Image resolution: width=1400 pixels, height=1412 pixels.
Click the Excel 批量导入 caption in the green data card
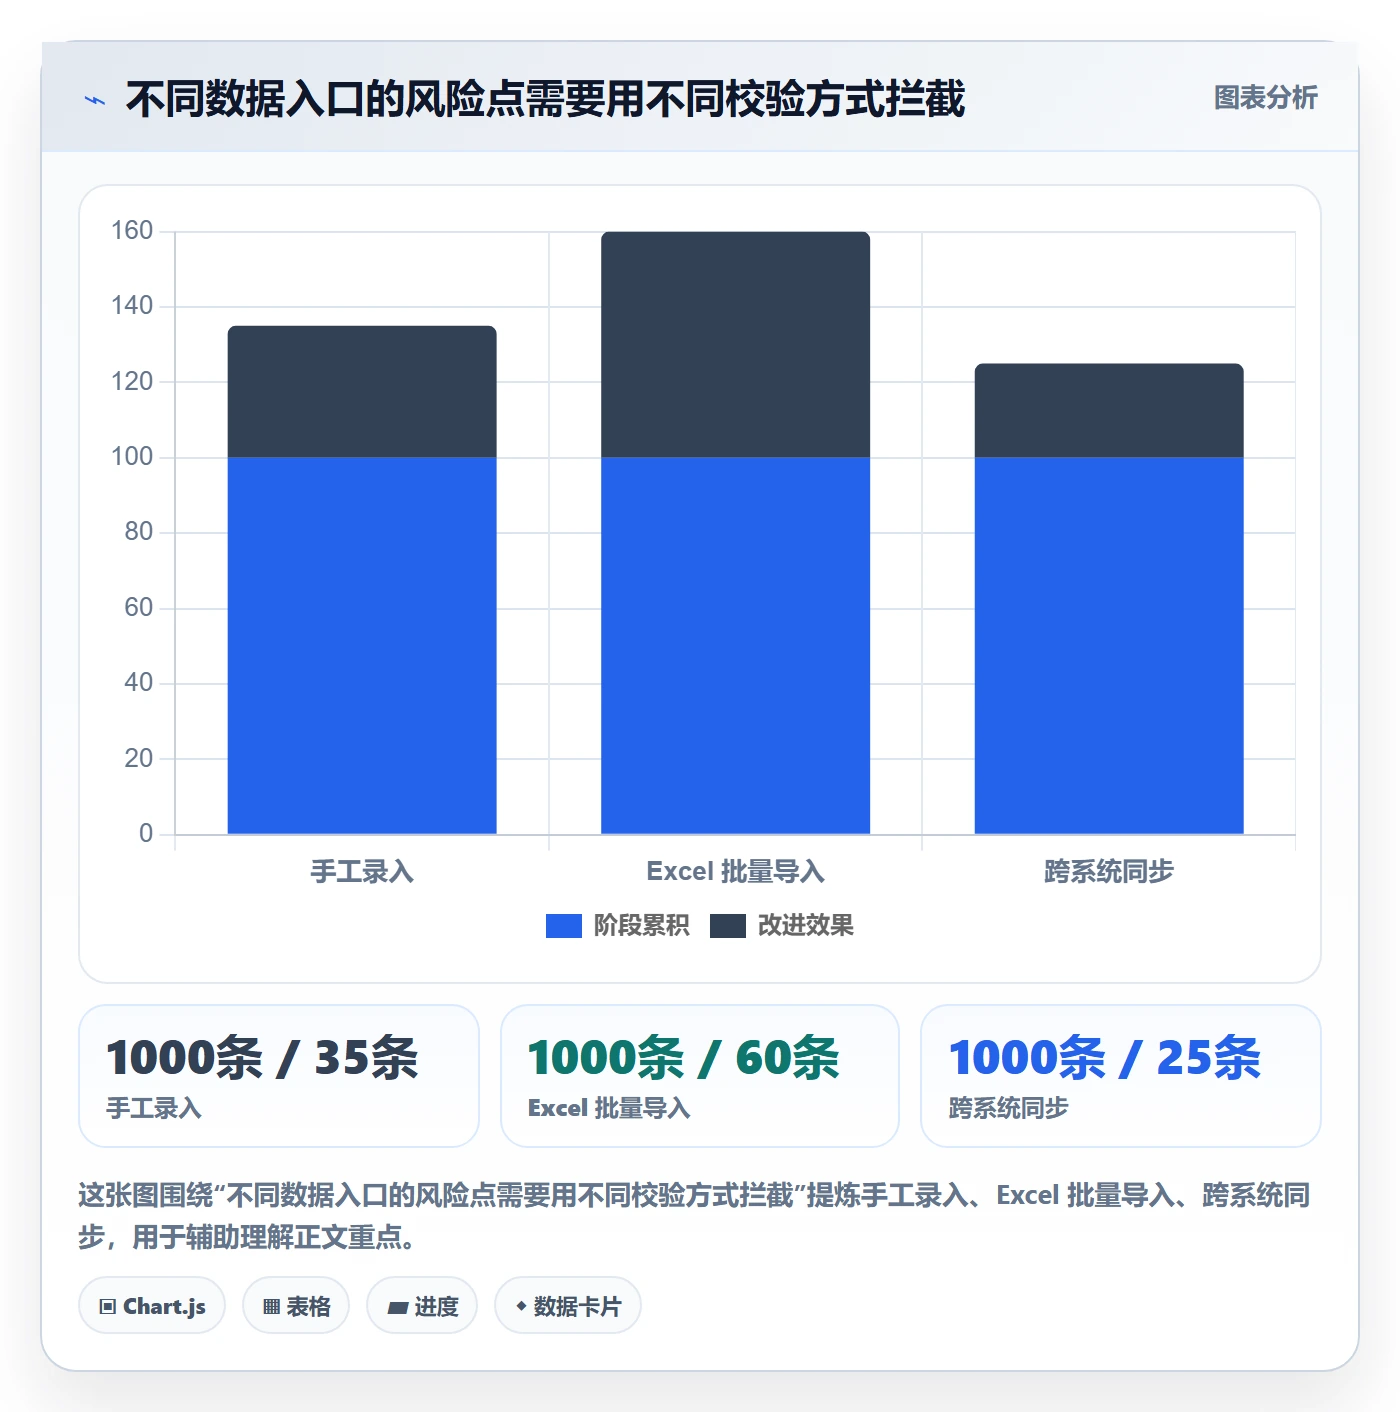[609, 1108]
